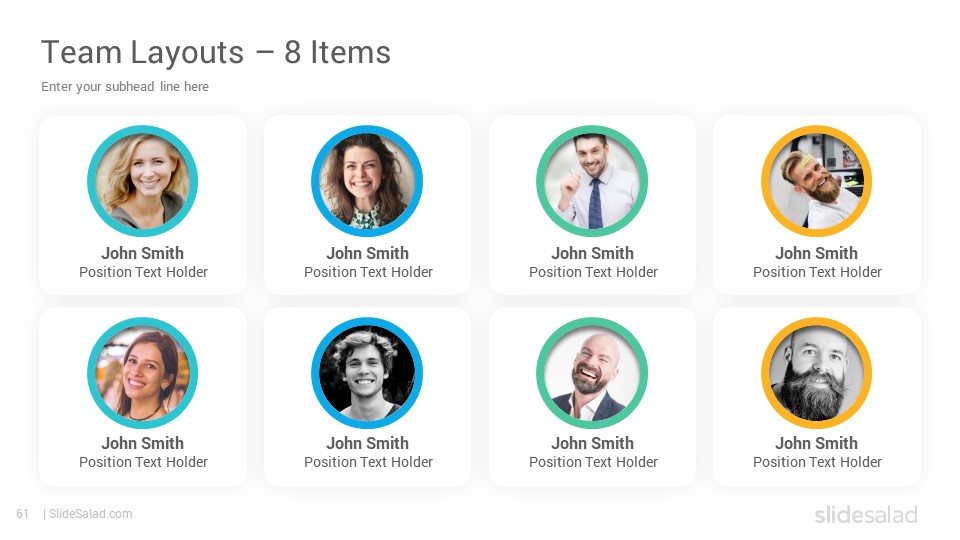Click the slidesalad logo at bottom right

pyautogui.click(x=866, y=514)
